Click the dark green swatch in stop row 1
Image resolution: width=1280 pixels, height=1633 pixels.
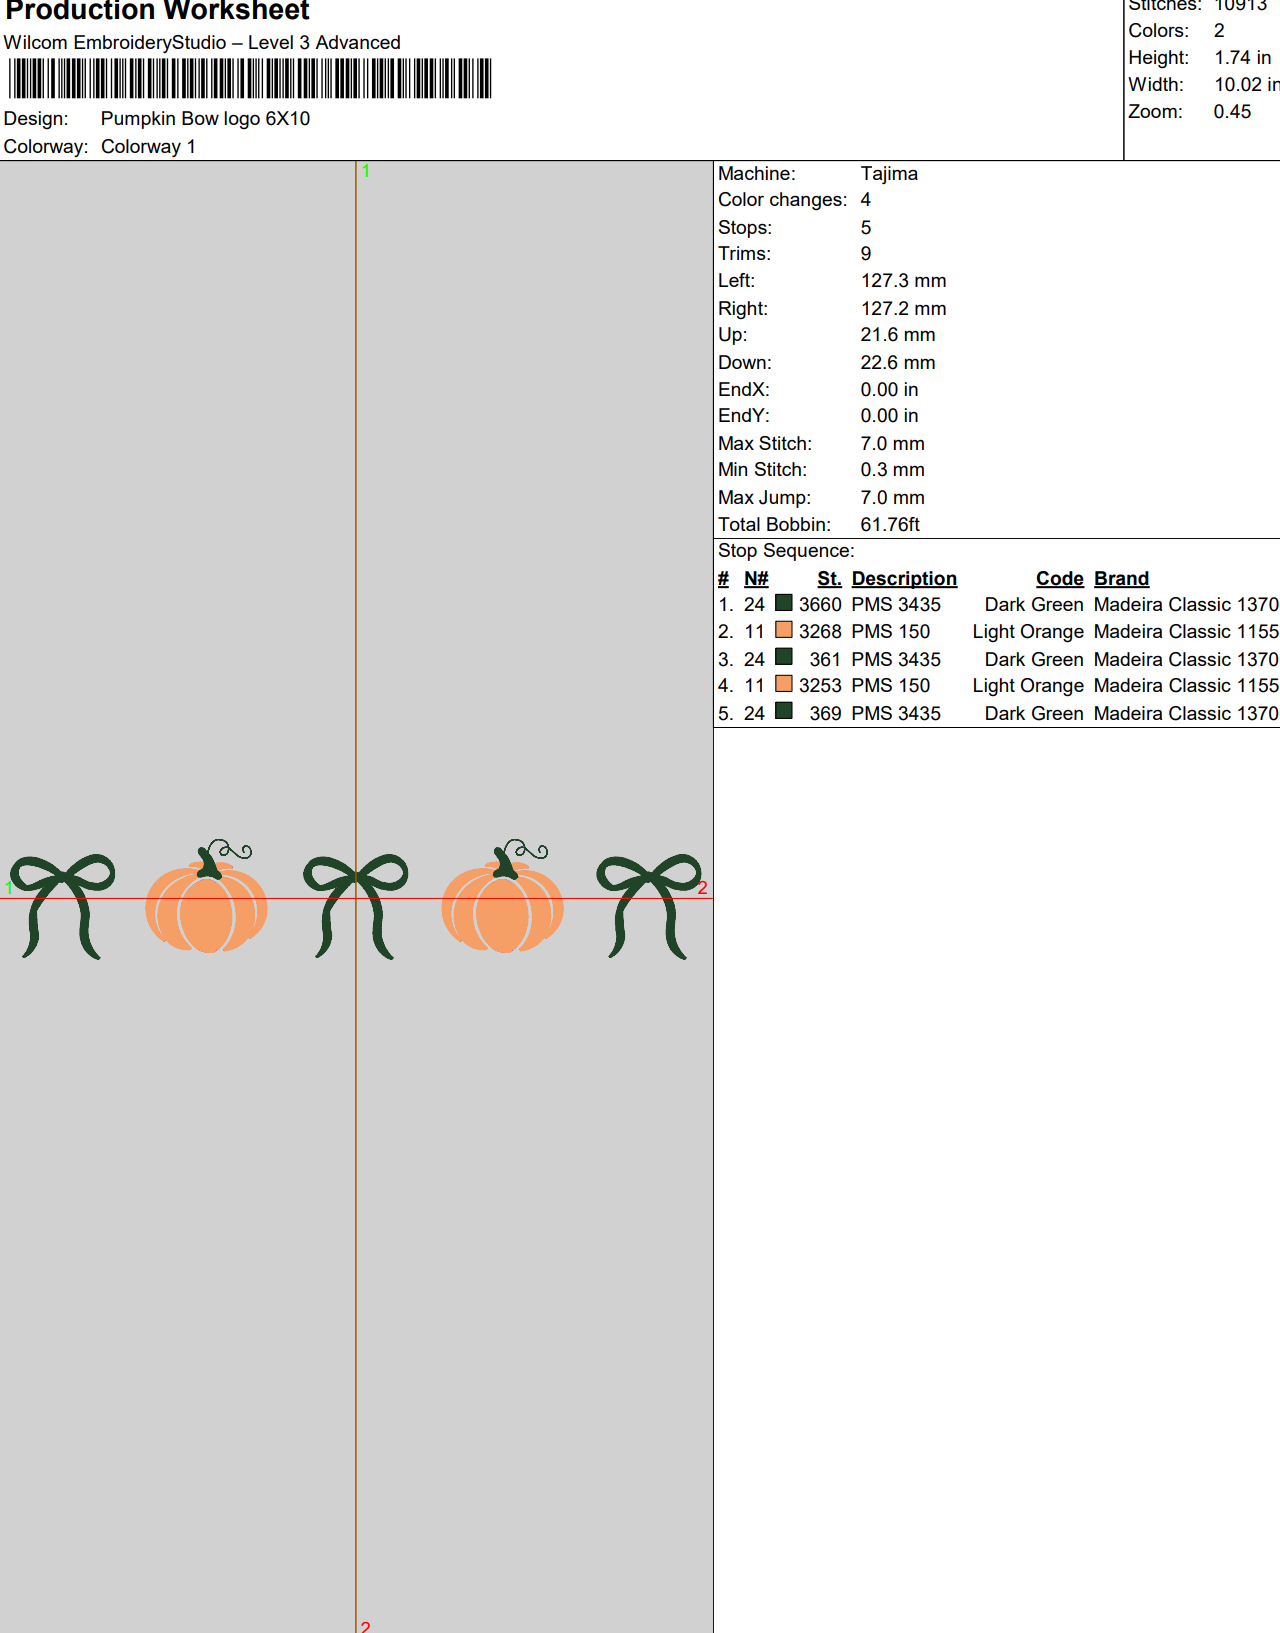click(784, 603)
